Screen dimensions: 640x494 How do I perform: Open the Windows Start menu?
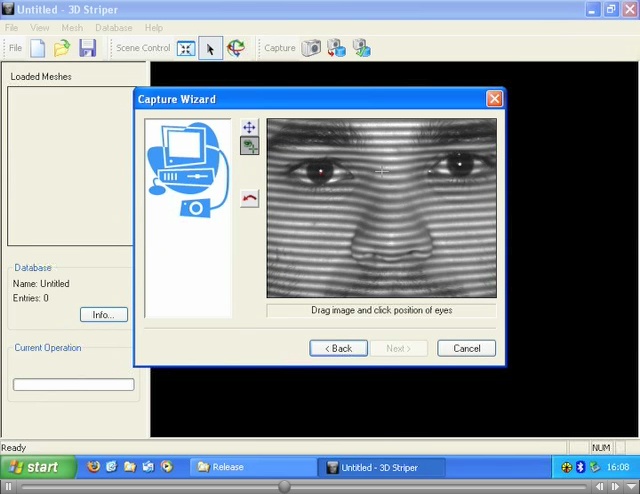pyautogui.click(x=38, y=467)
